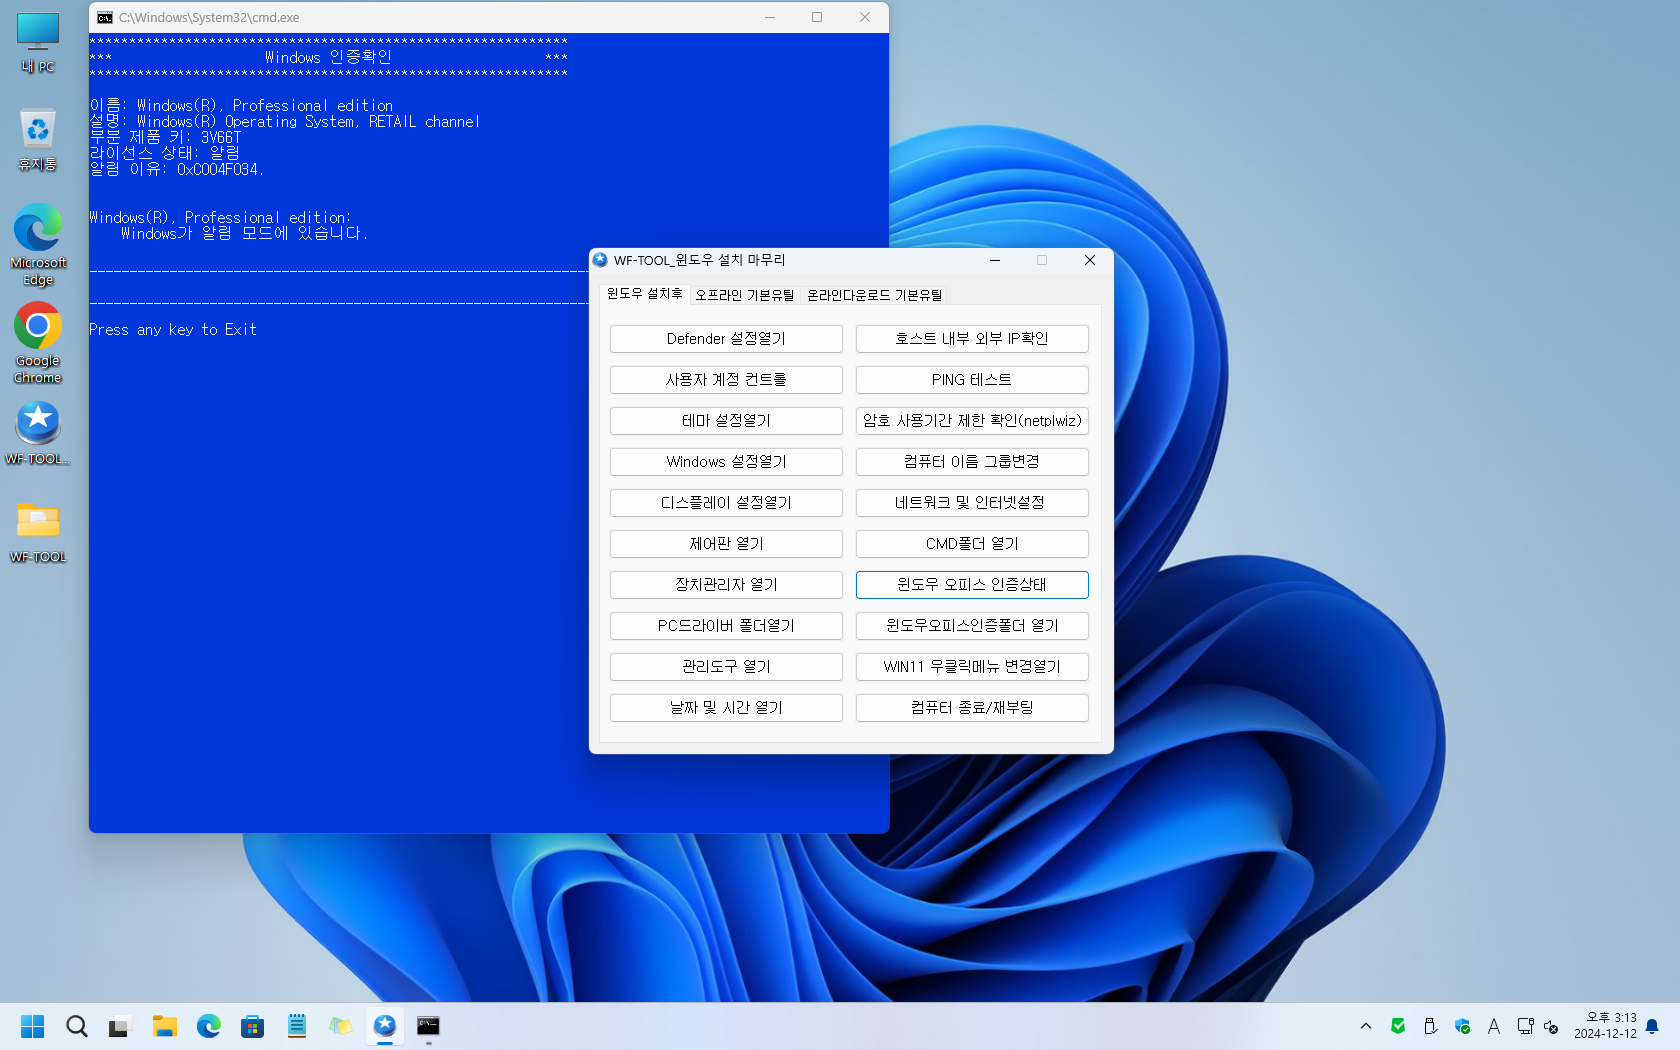Click the Windows 설정열기 button
1680x1050 pixels.
pyautogui.click(x=726, y=462)
